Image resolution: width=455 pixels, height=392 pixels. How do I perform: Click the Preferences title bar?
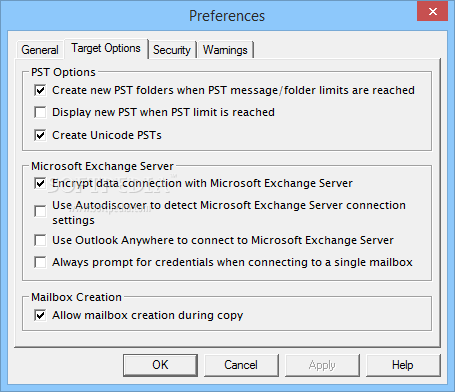click(x=227, y=16)
